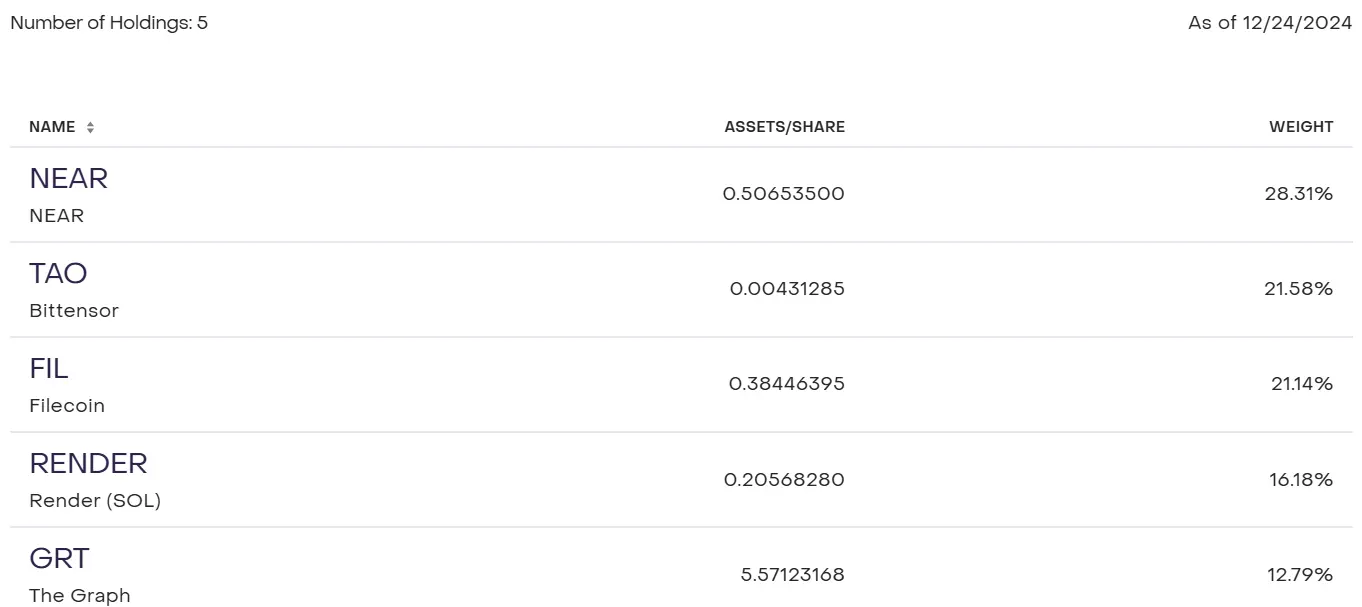Click the Number of Holdings: 5 text
Image resolution: width=1362 pixels, height=607 pixels.
coord(109,22)
